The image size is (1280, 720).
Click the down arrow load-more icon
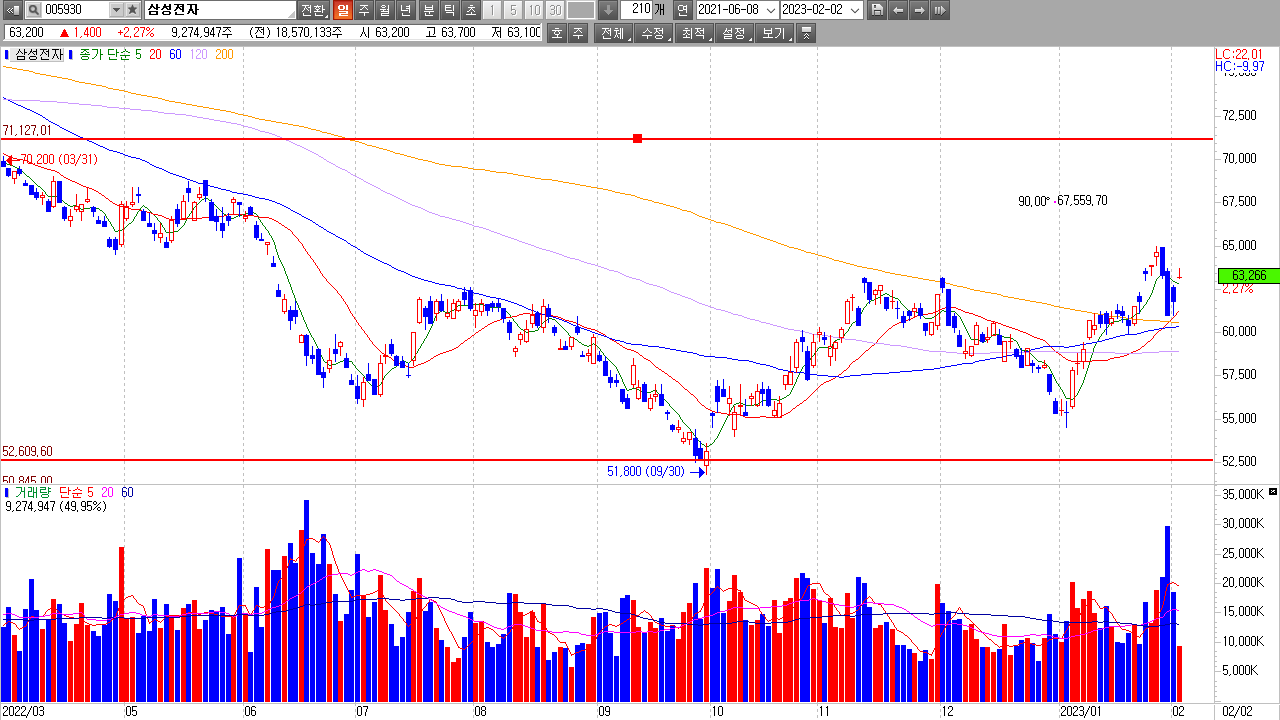[609, 10]
